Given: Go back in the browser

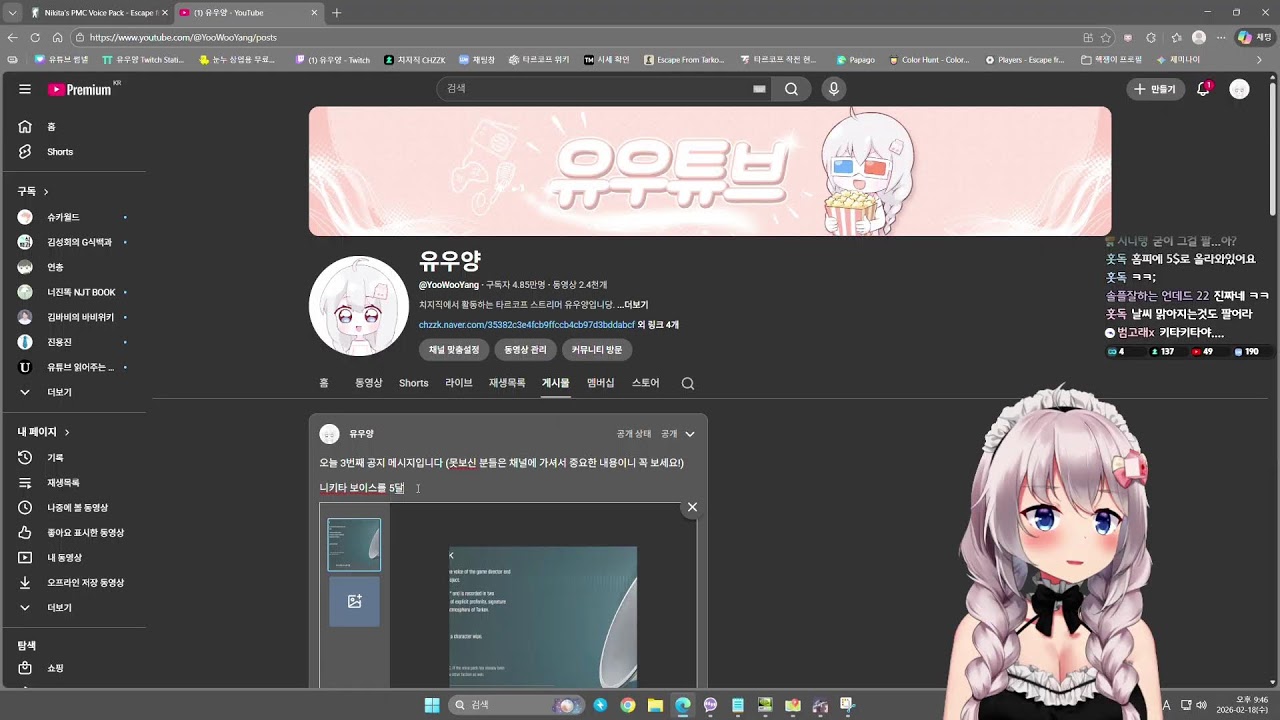Looking at the screenshot, I should (12, 37).
